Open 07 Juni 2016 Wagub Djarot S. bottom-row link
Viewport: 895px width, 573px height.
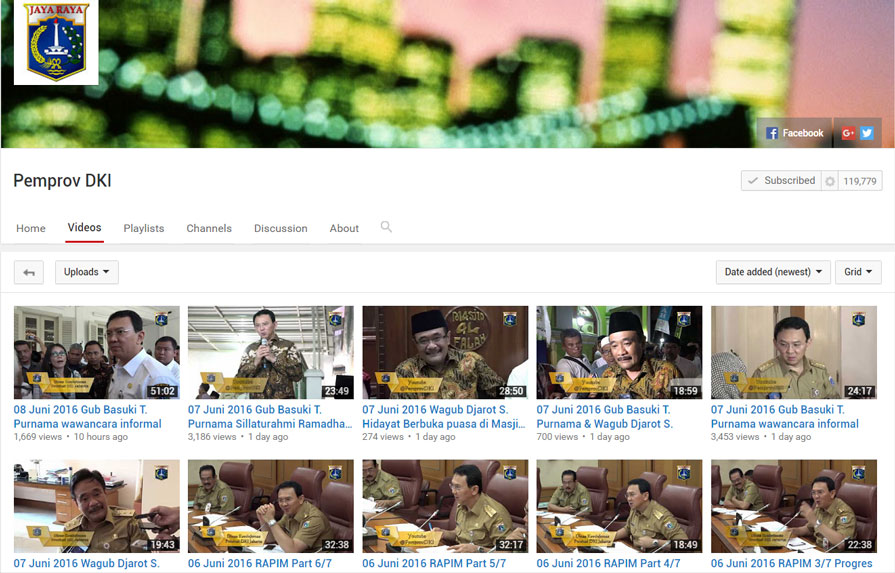[87, 563]
